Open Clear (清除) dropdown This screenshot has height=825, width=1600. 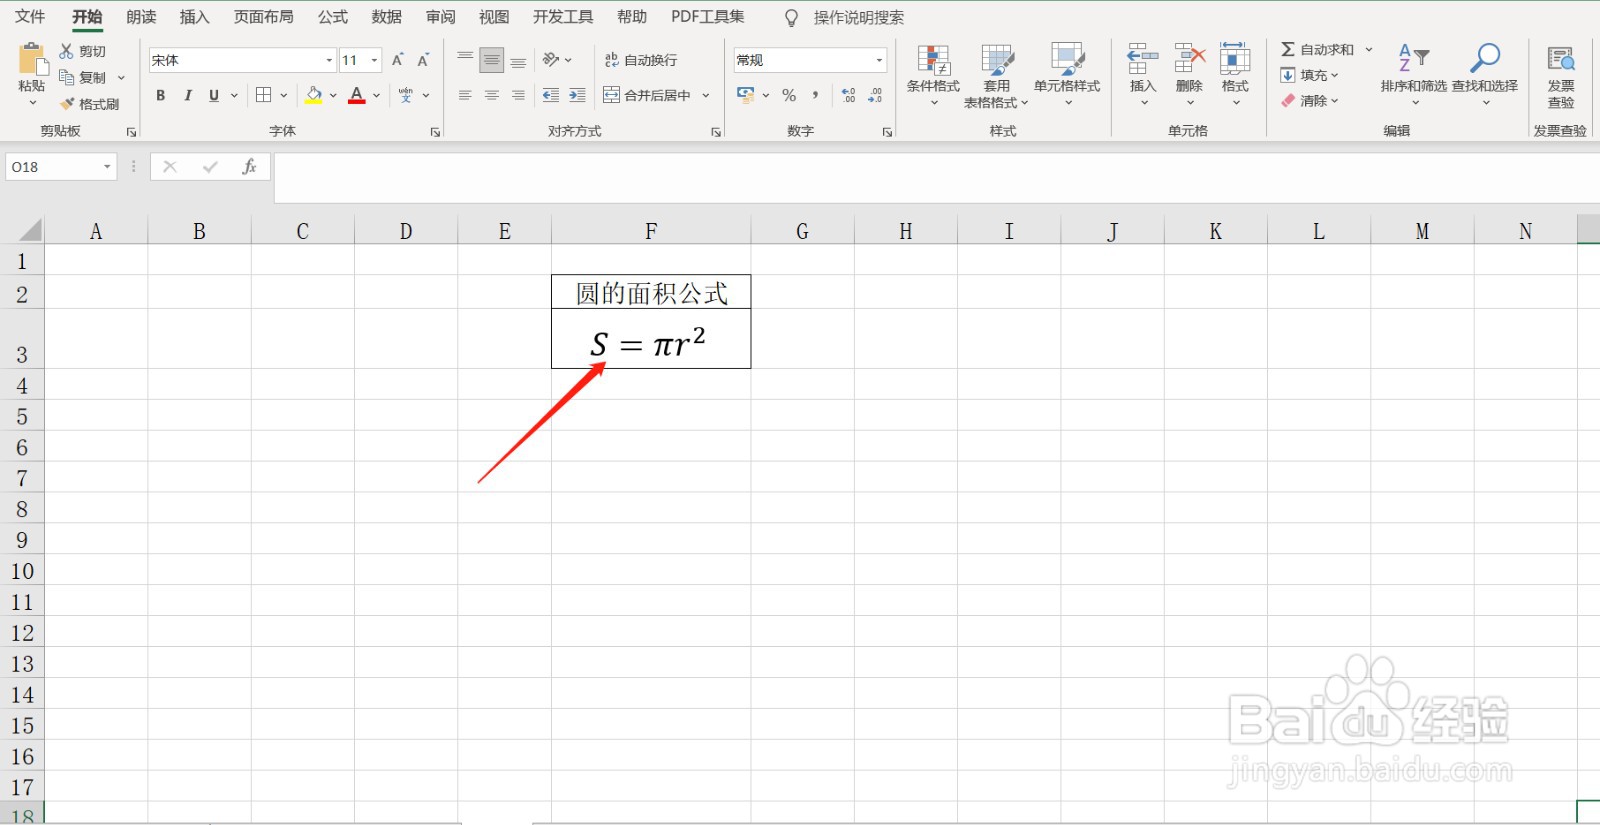tap(1309, 101)
